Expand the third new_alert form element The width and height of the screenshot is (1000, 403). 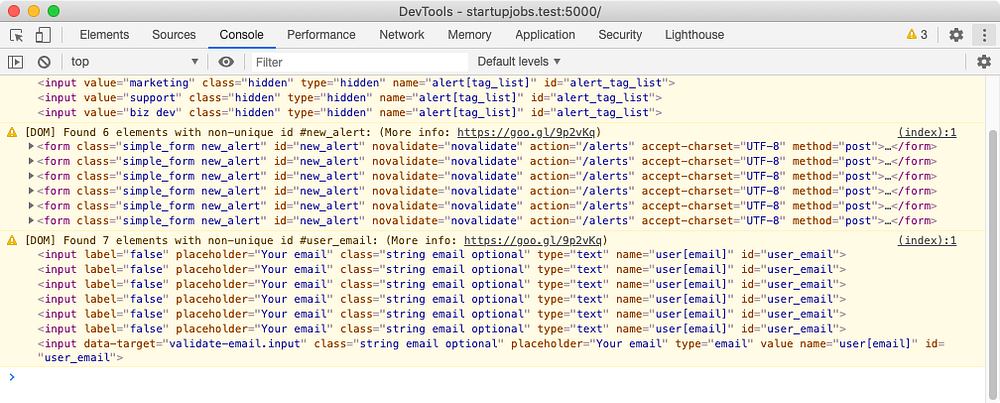[x=32, y=177]
